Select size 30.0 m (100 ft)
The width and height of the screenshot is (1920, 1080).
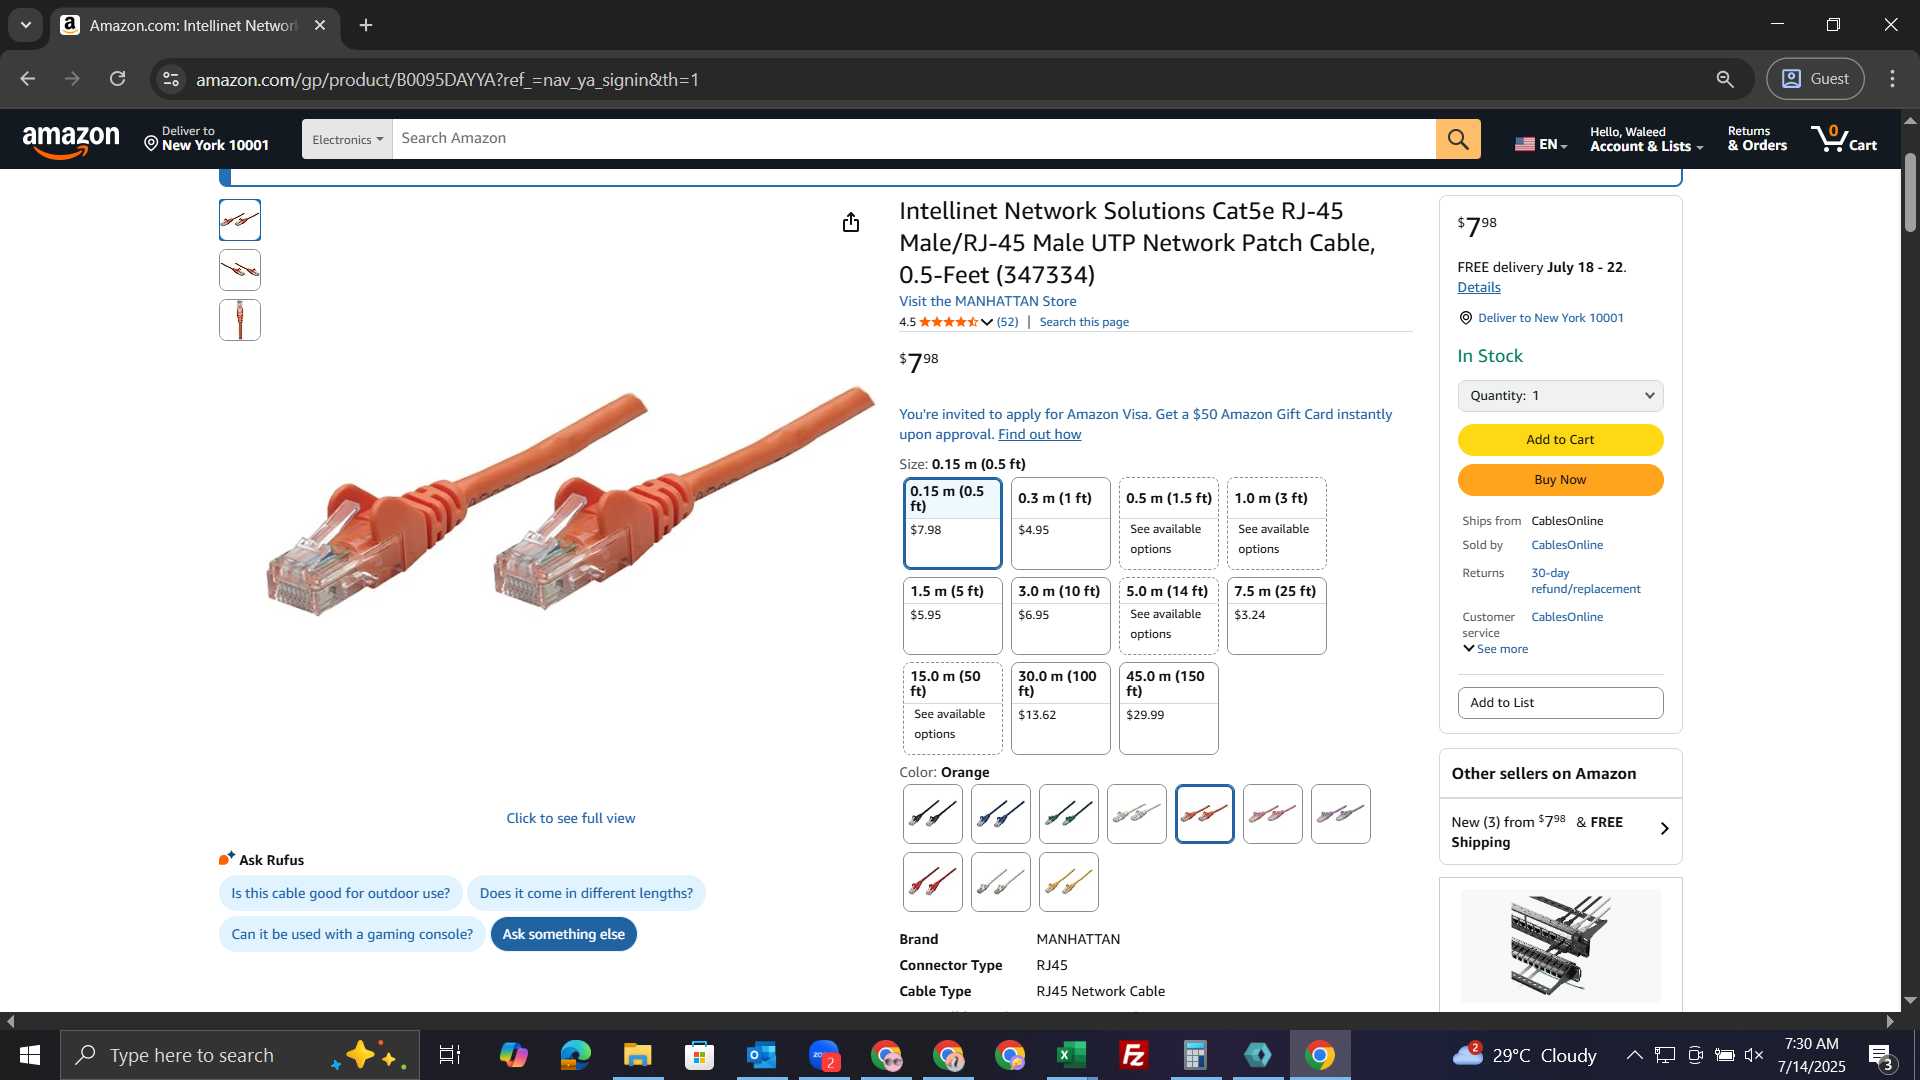(1060, 708)
